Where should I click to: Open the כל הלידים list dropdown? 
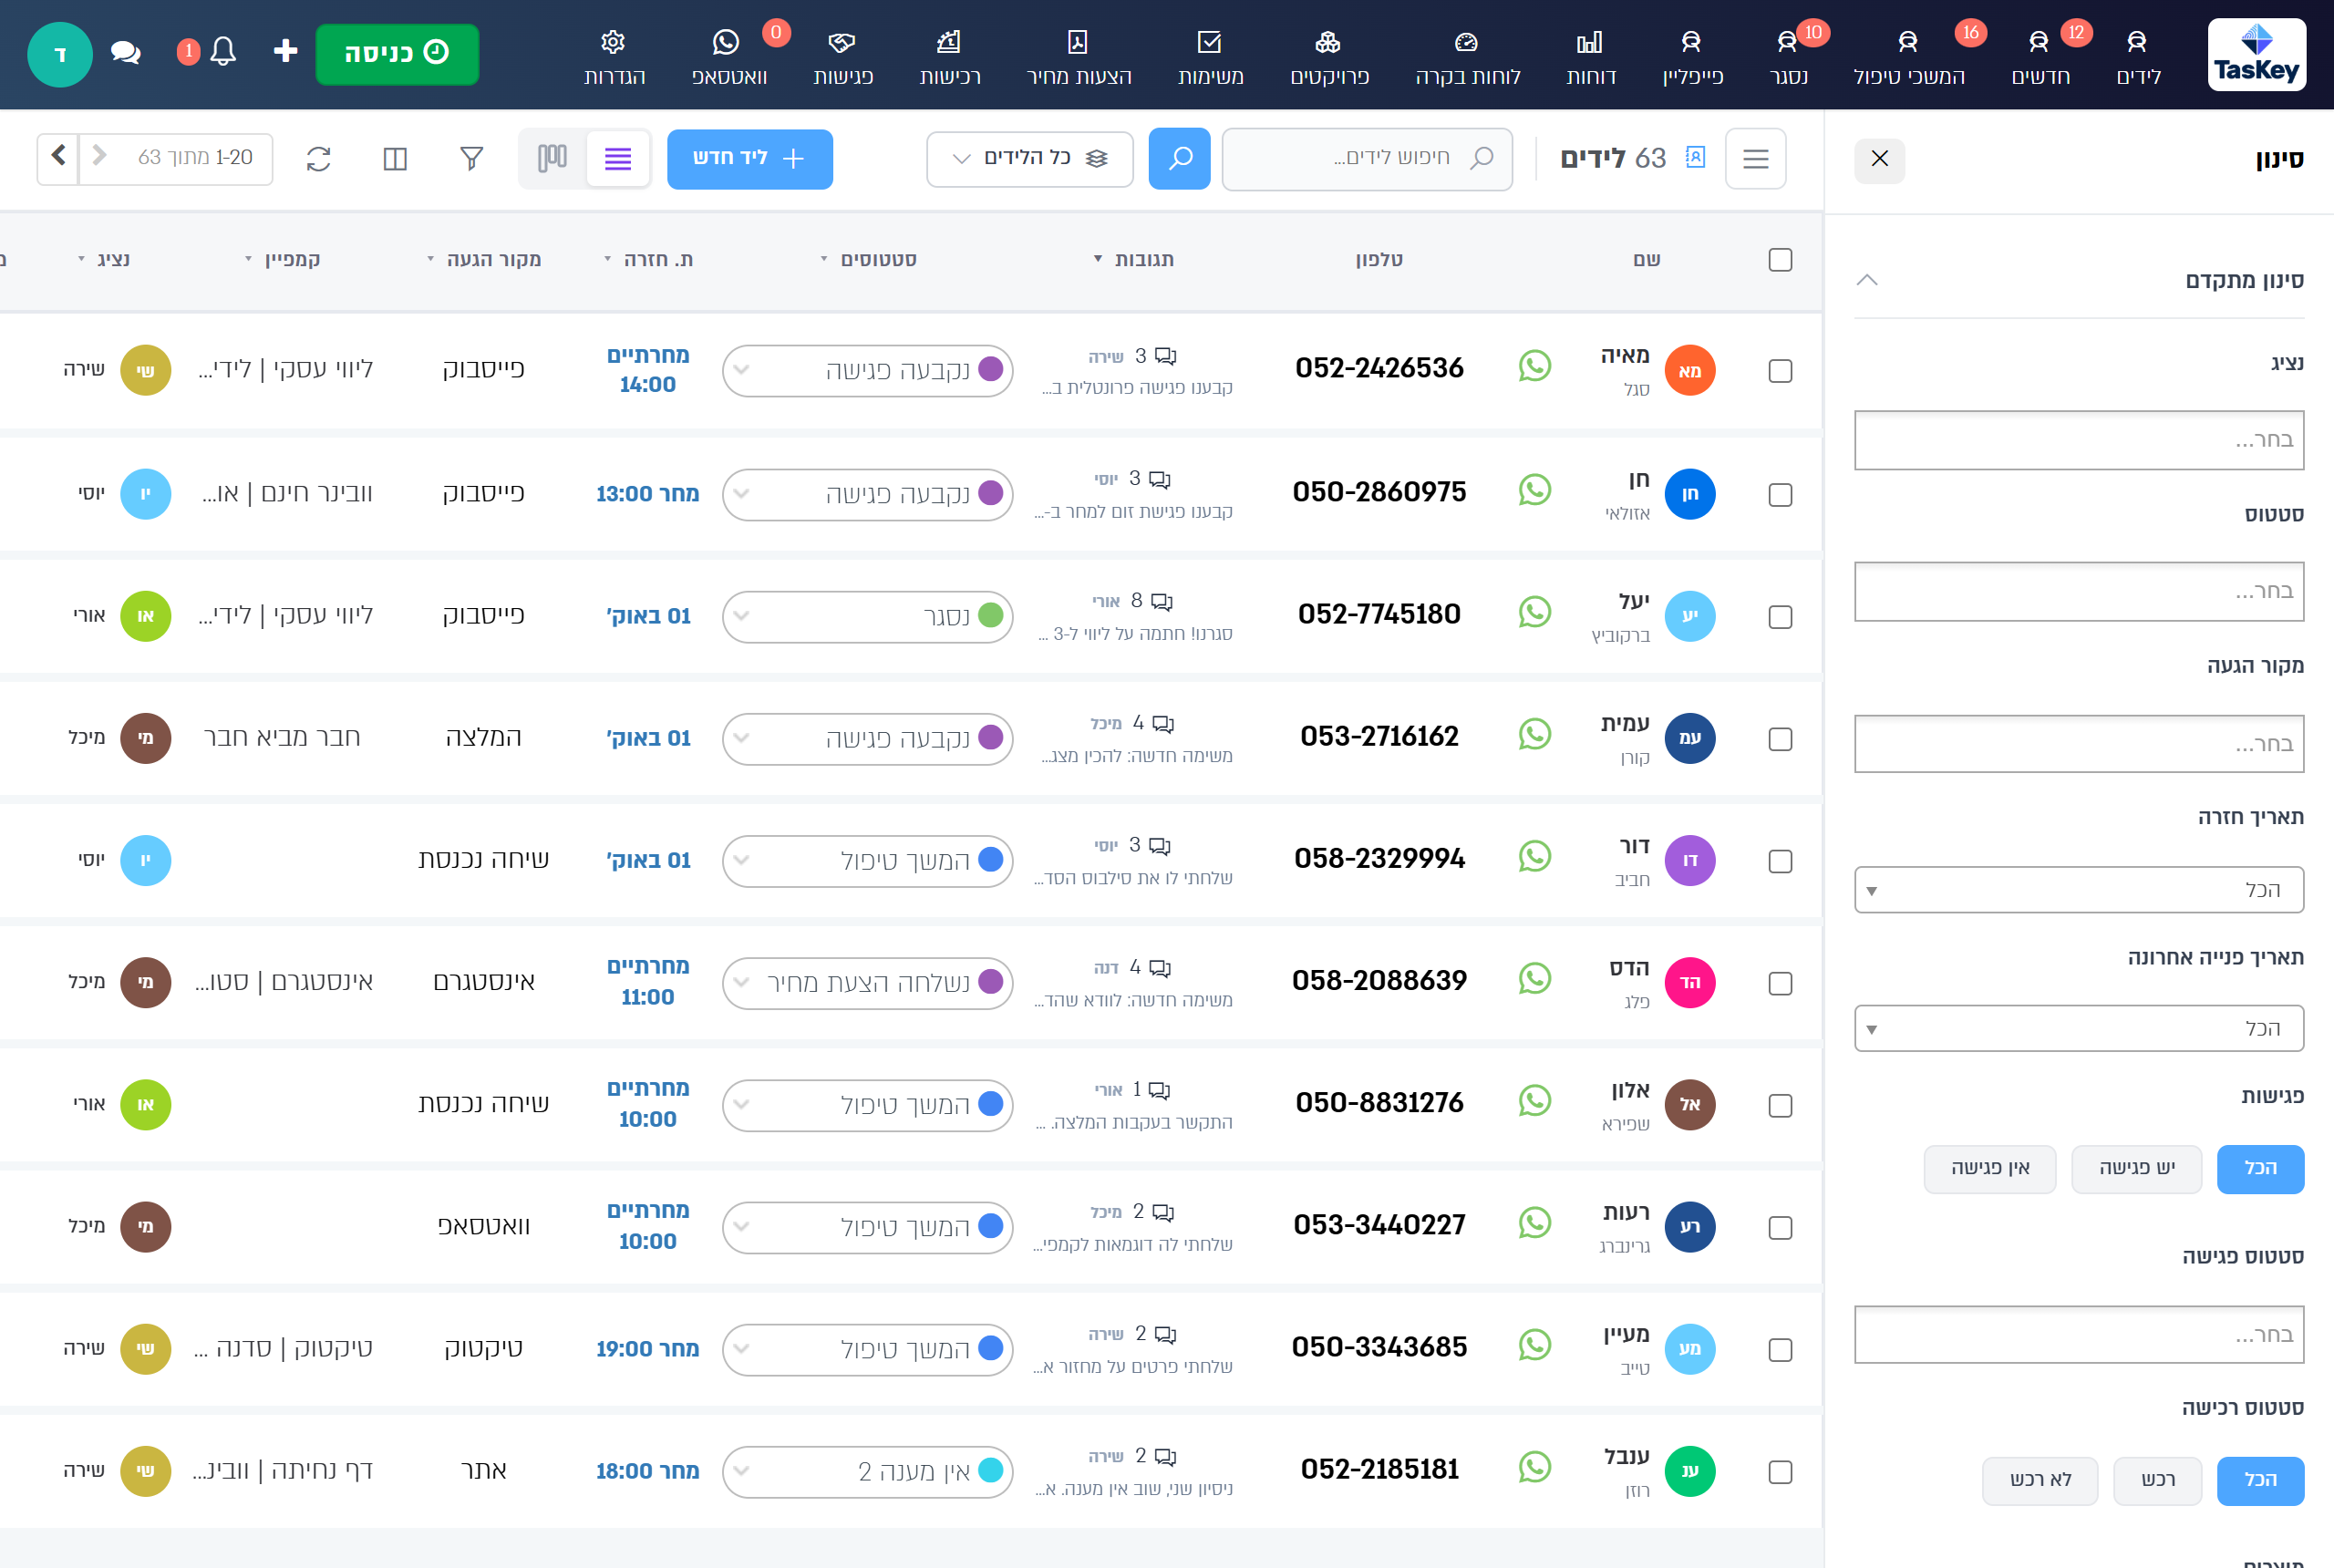click(x=1029, y=158)
